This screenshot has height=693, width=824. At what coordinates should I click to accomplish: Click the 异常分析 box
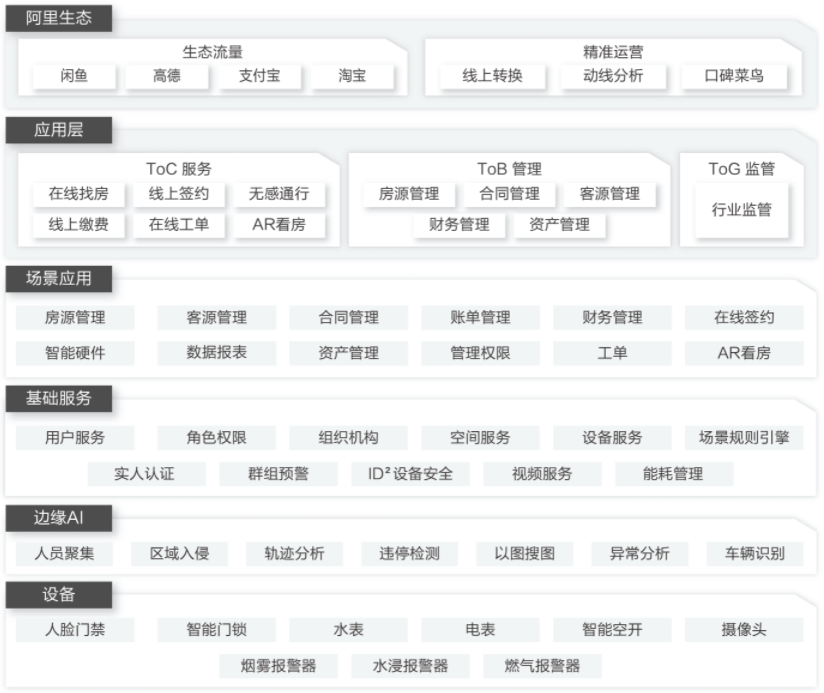(640, 554)
